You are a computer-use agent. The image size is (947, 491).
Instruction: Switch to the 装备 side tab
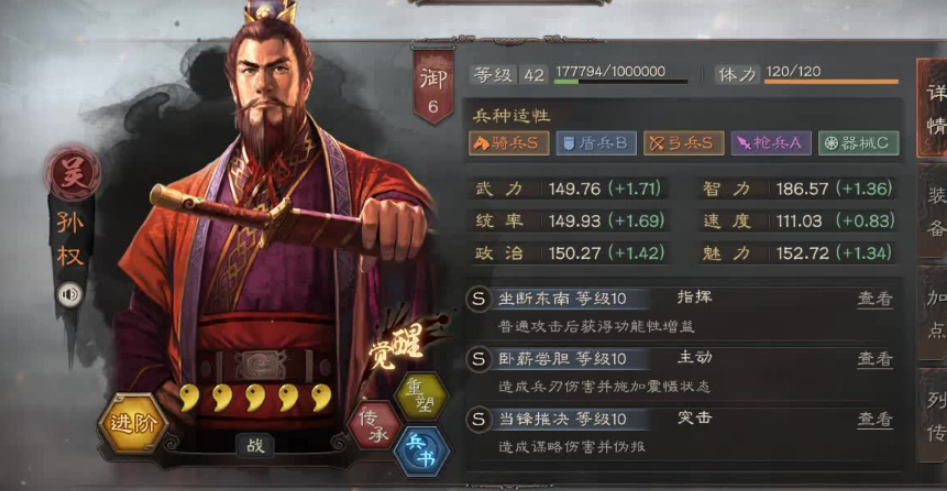[x=933, y=211]
